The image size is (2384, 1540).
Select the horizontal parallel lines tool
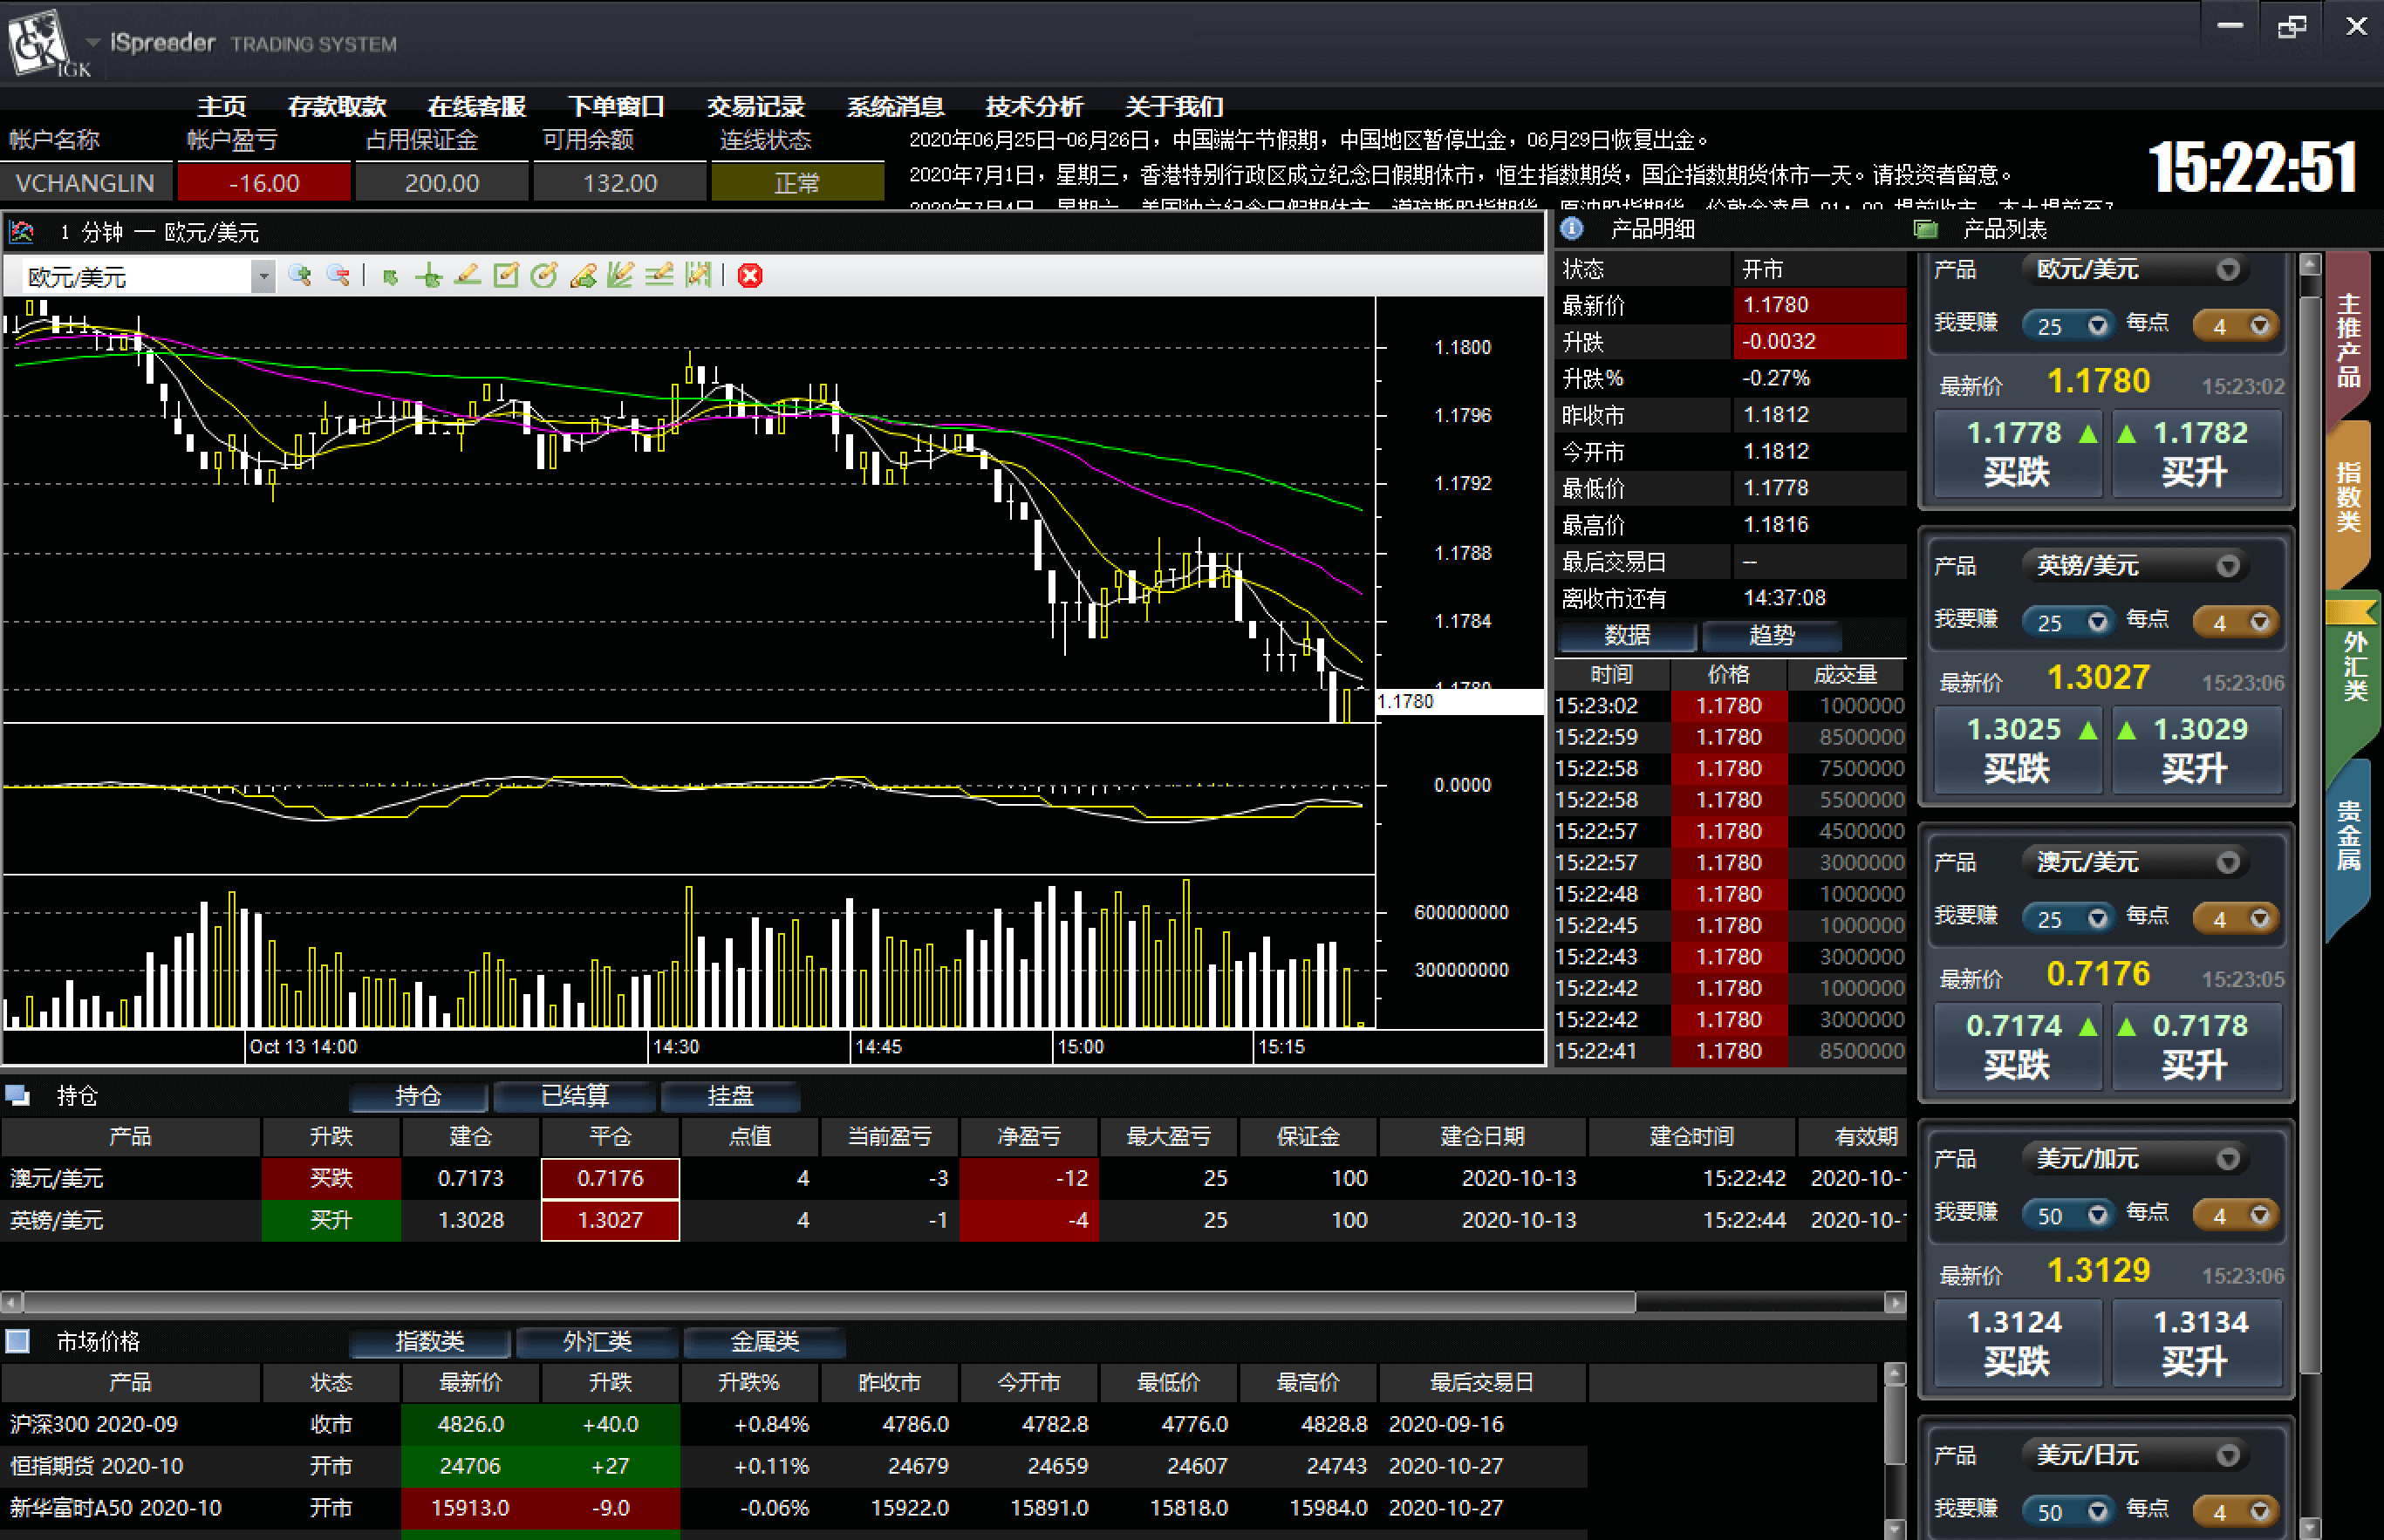[x=659, y=275]
